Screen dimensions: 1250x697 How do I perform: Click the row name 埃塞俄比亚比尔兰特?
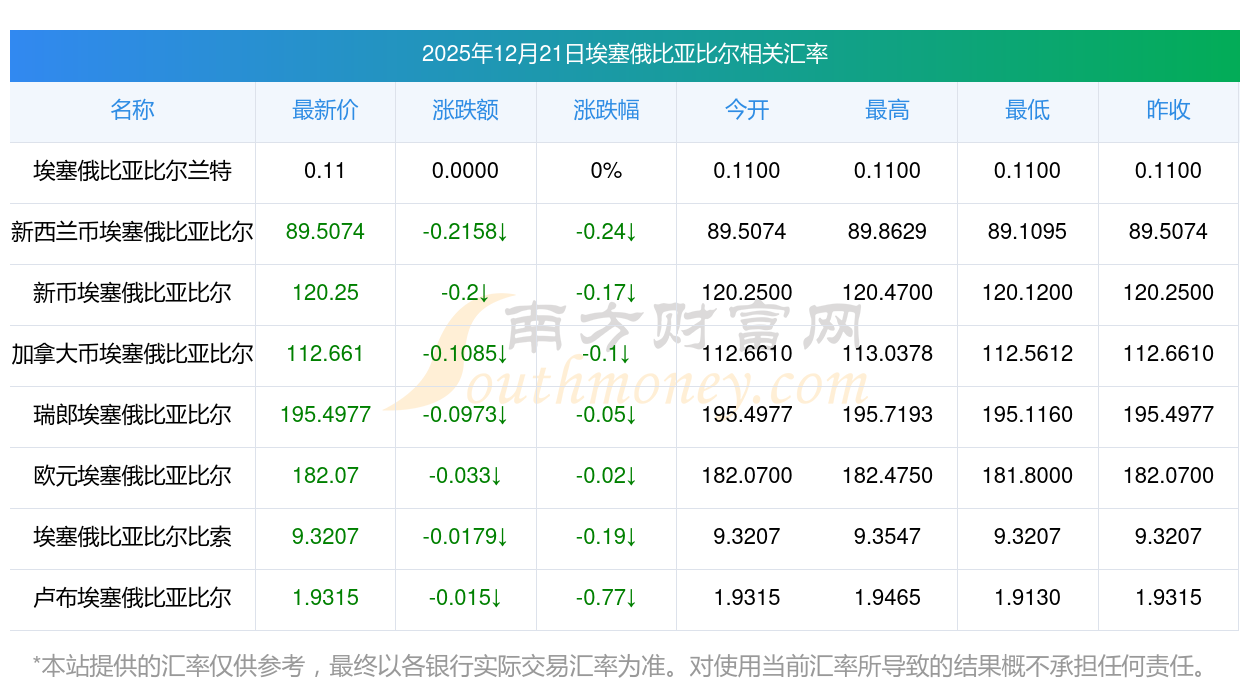click(x=132, y=171)
